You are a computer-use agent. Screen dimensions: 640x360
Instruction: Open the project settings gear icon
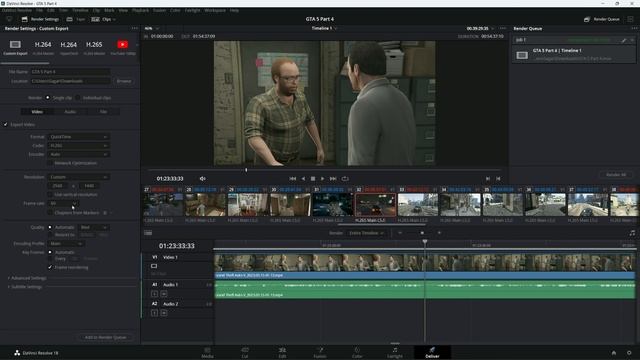[629, 353]
